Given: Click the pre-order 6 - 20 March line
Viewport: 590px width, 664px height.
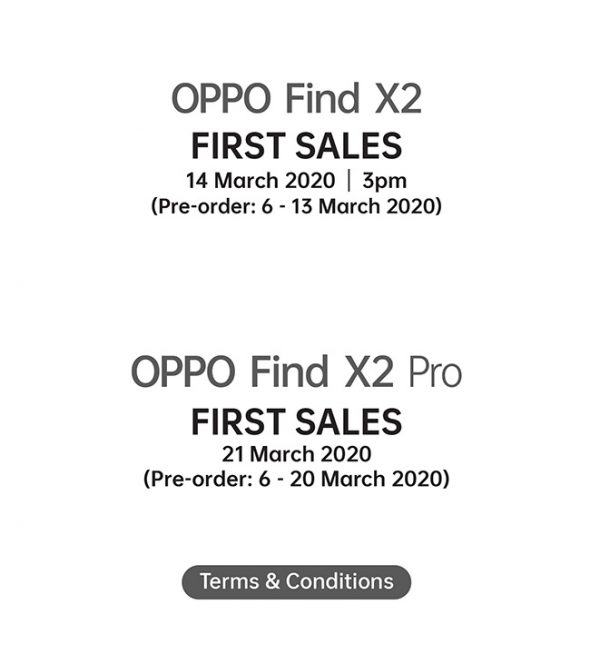Looking at the screenshot, I should [x=296, y=479].
